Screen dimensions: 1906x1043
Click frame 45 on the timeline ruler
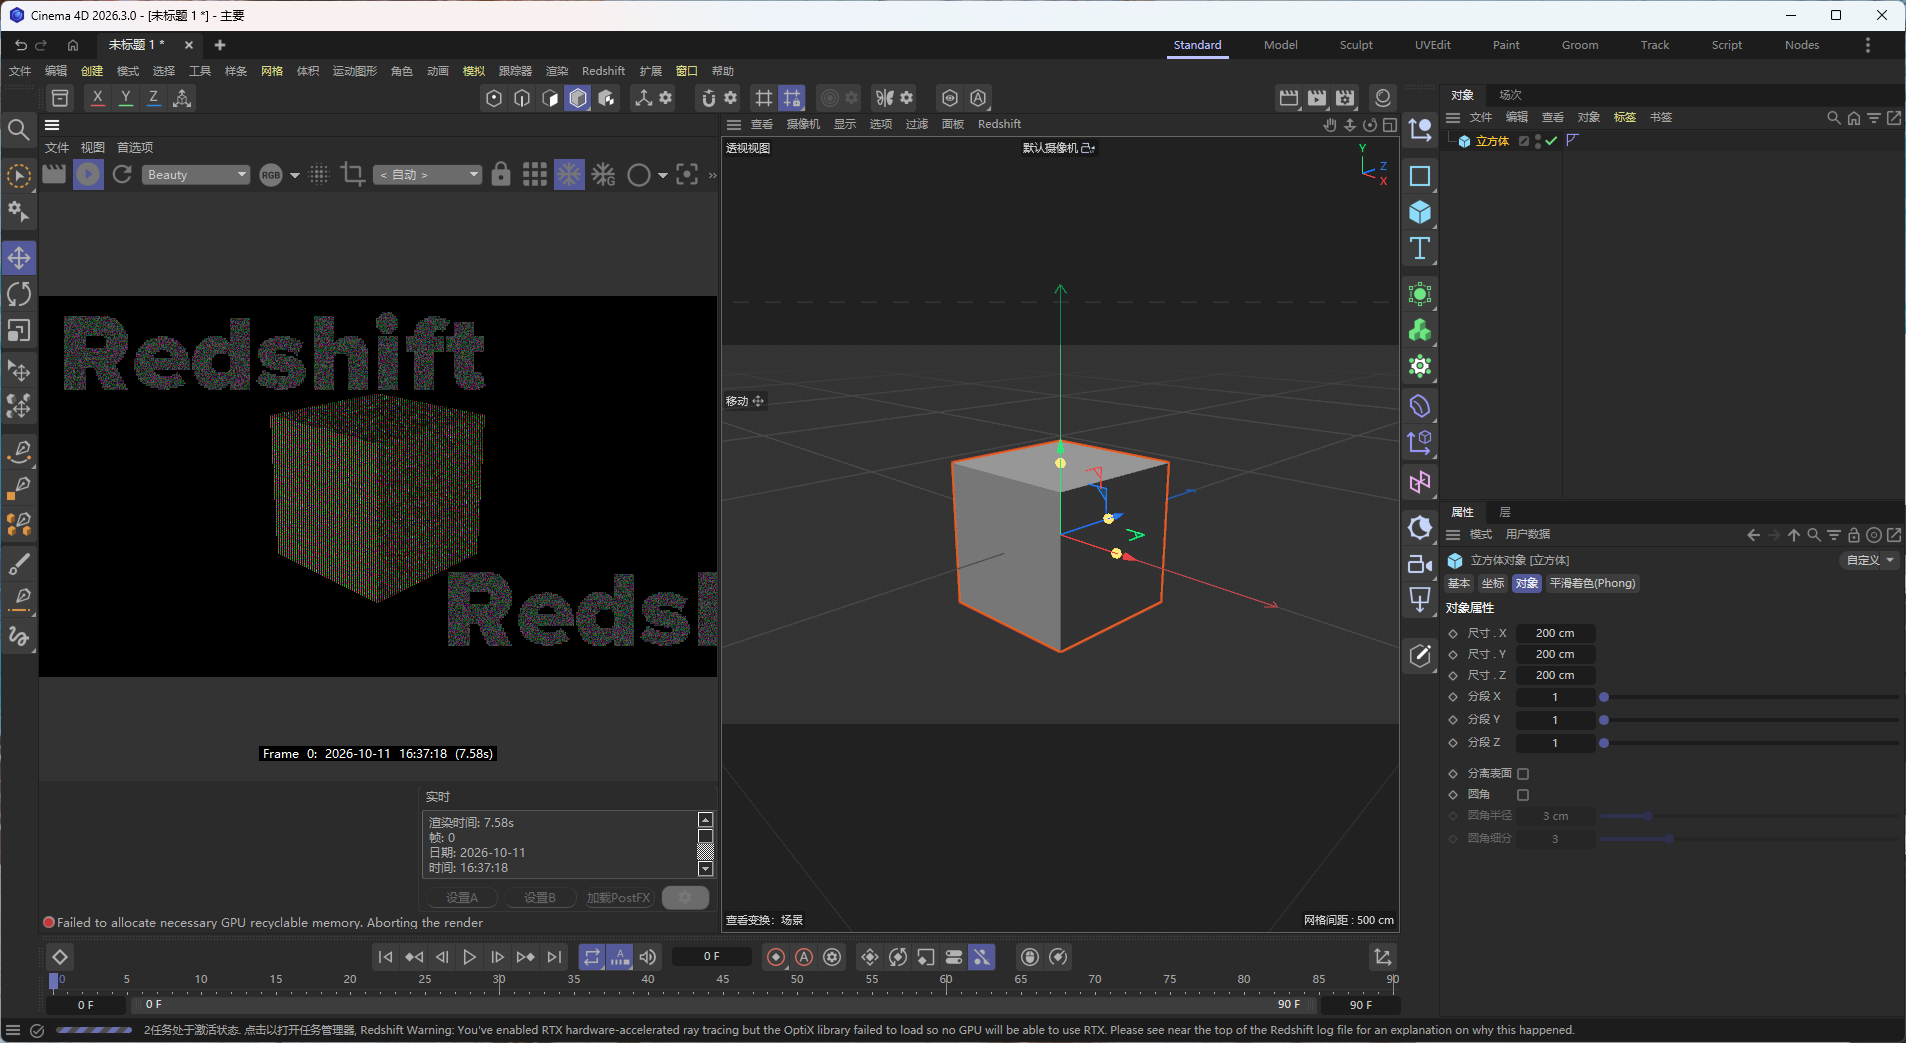point(723,980)
